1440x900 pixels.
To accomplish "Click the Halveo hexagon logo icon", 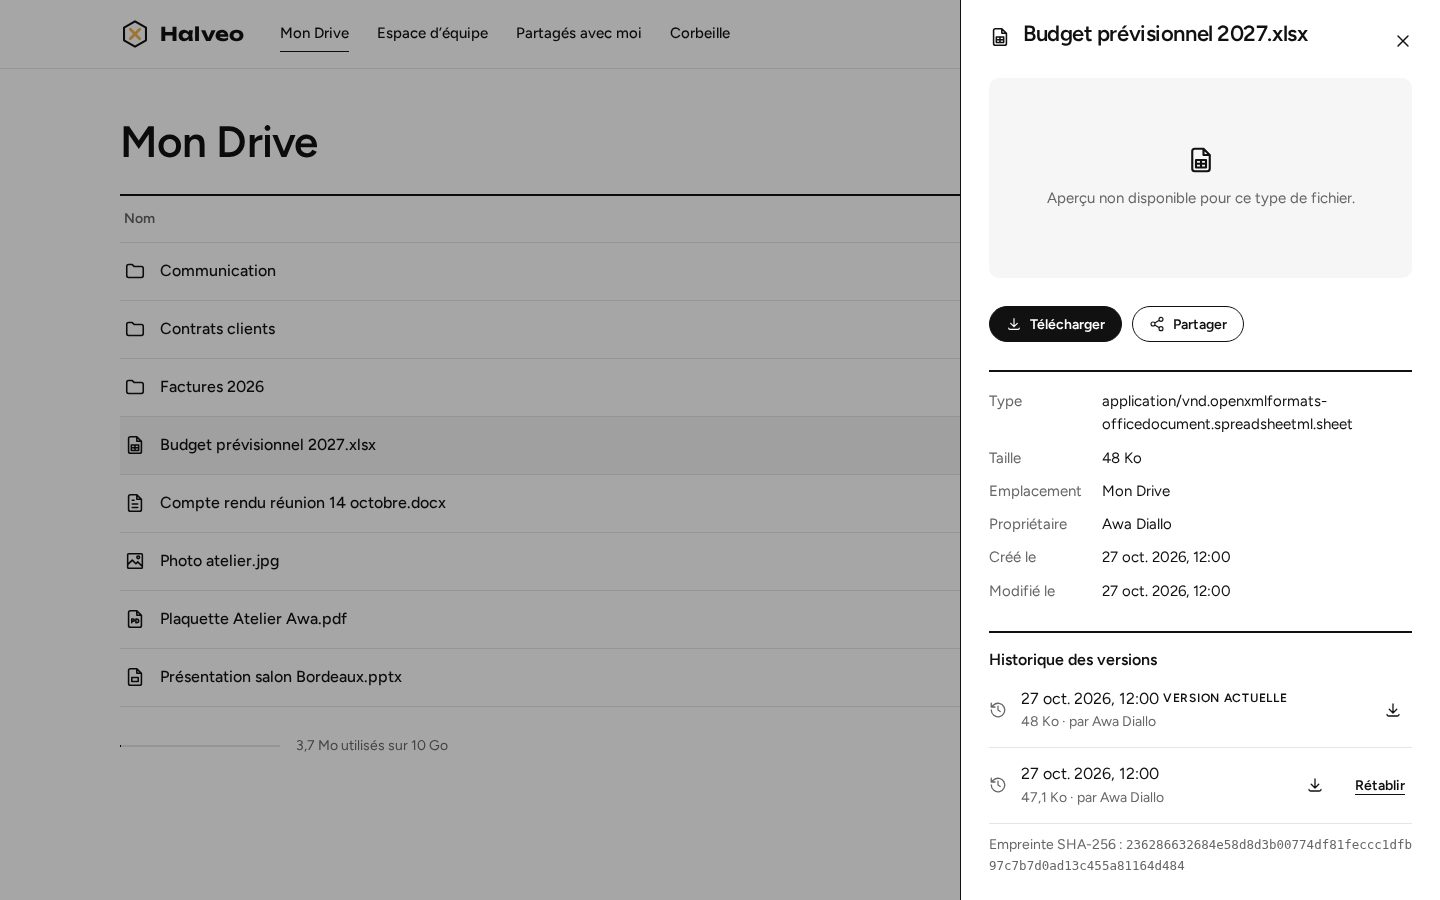I will (x=135, y=34).
